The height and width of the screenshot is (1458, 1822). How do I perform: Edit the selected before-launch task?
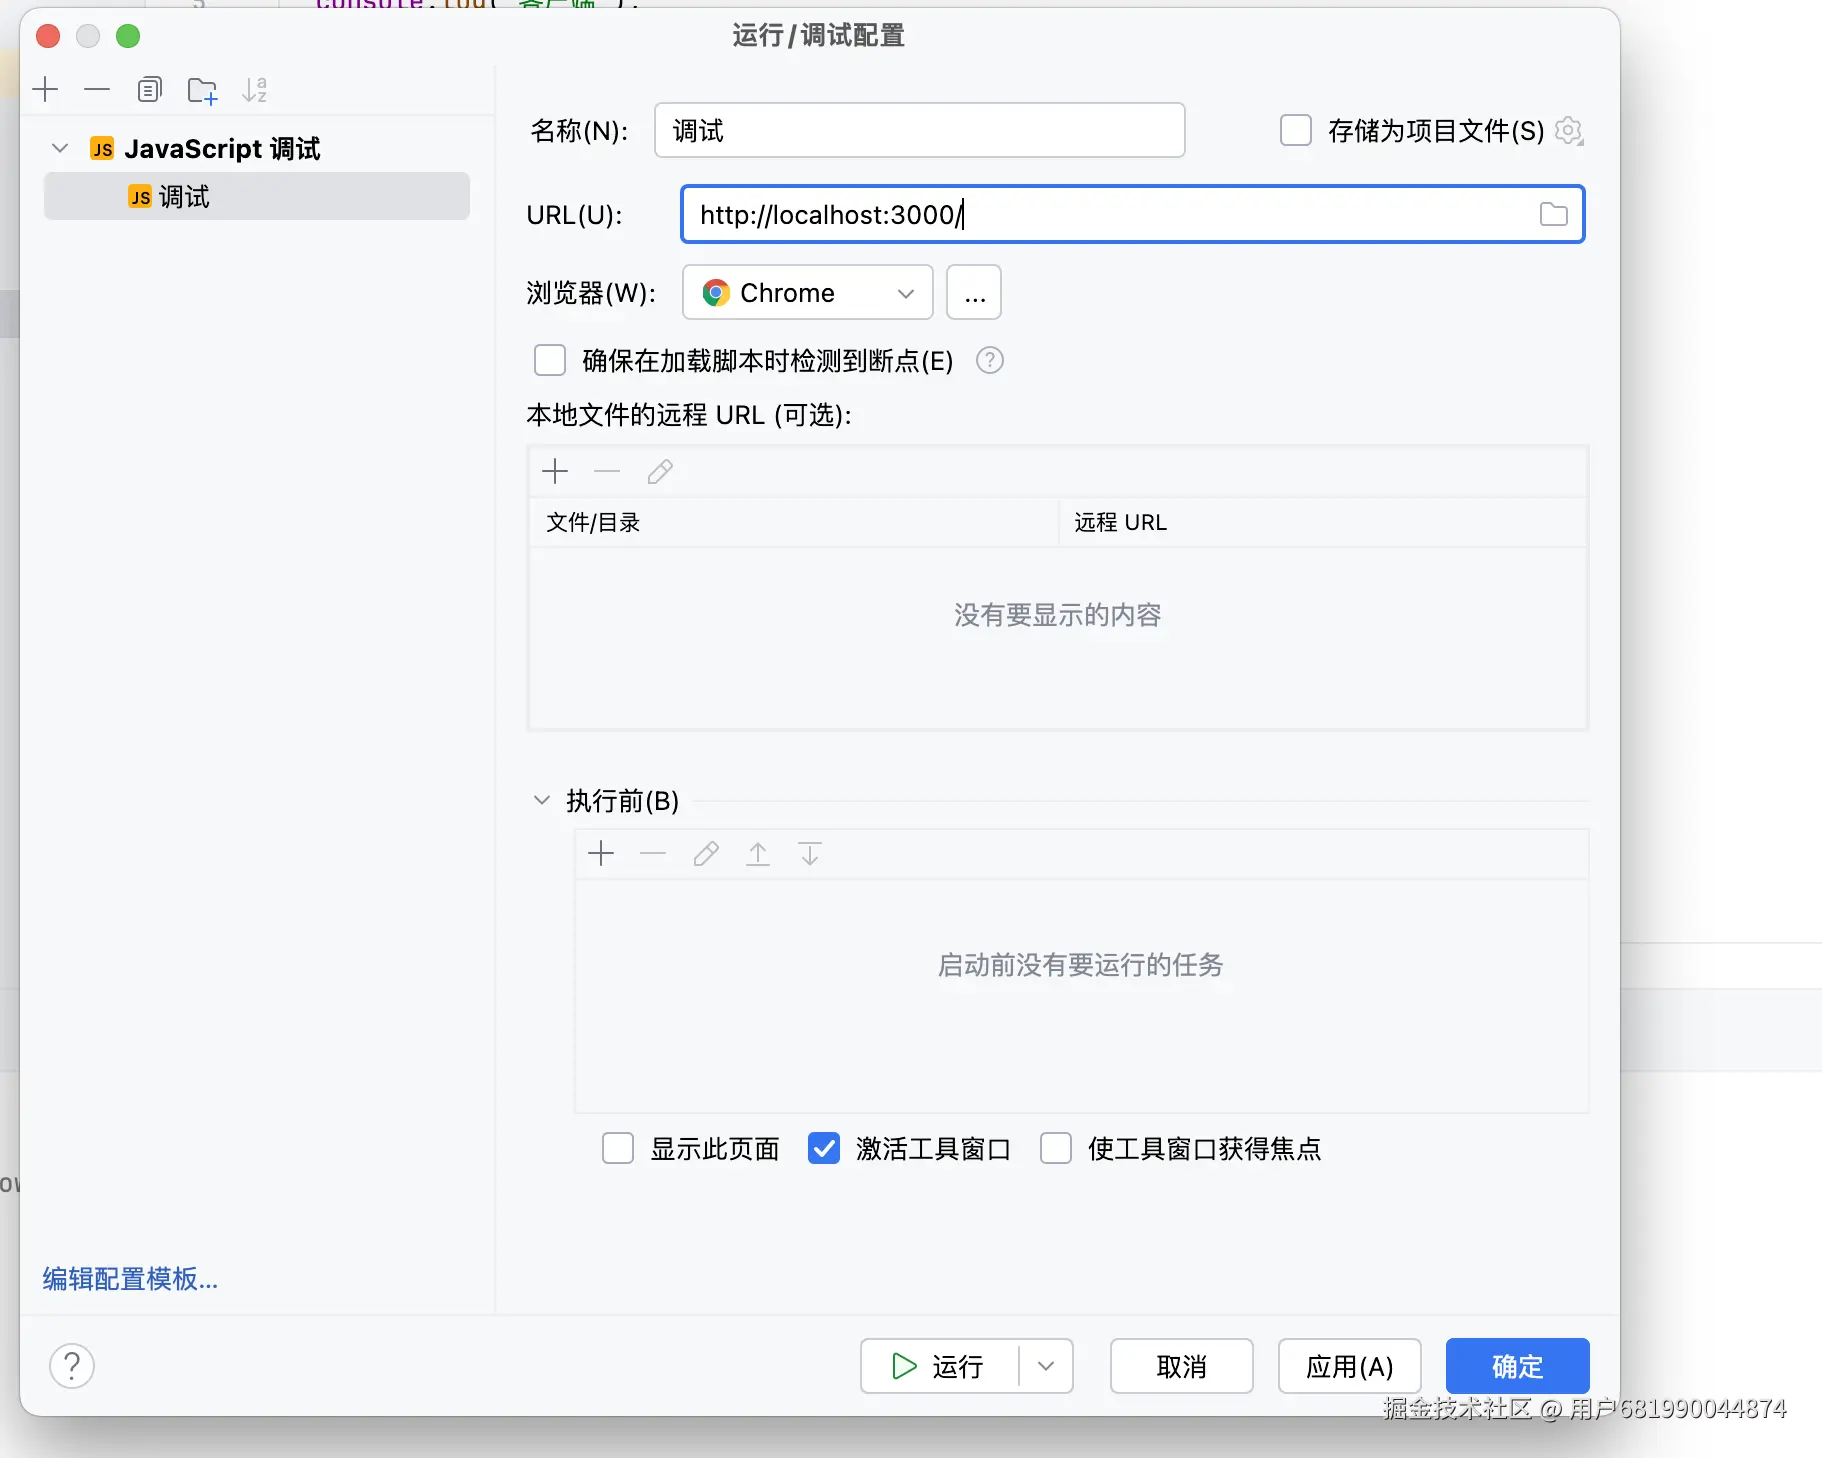(x=706, y=853)
